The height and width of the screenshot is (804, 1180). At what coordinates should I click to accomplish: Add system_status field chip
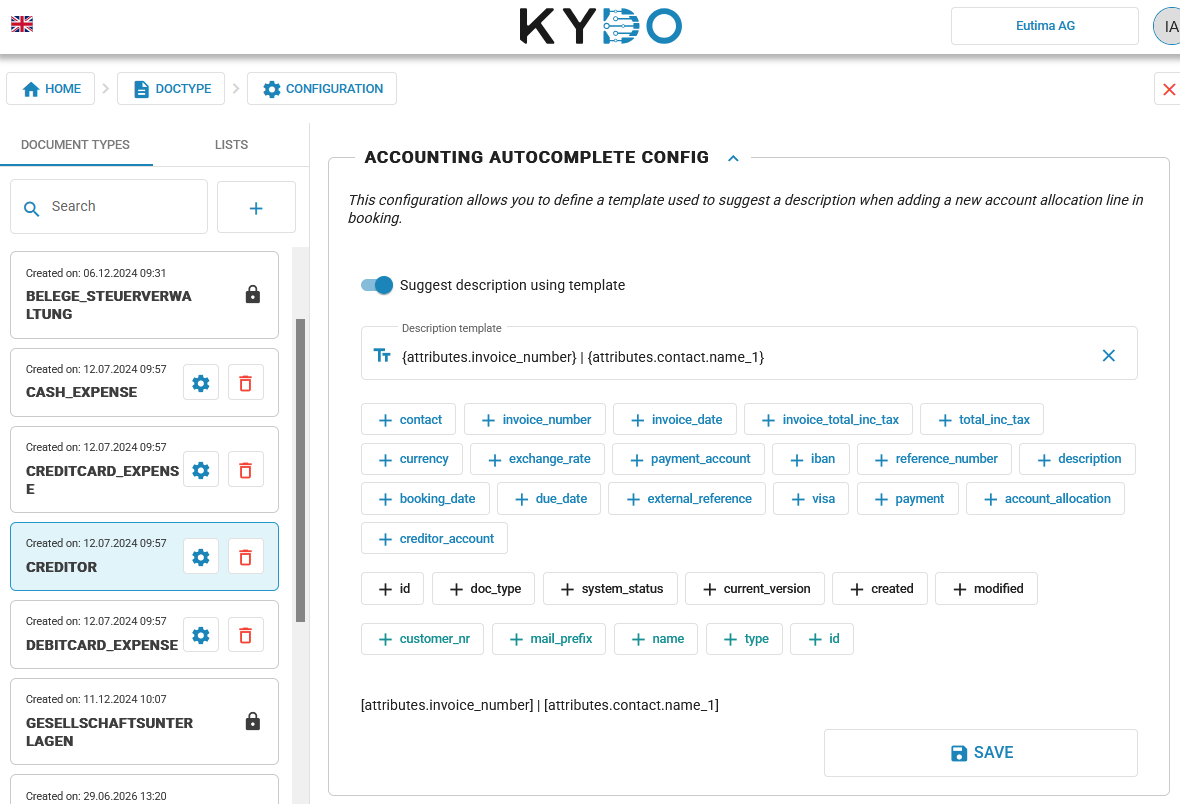[x=610, y=589]
